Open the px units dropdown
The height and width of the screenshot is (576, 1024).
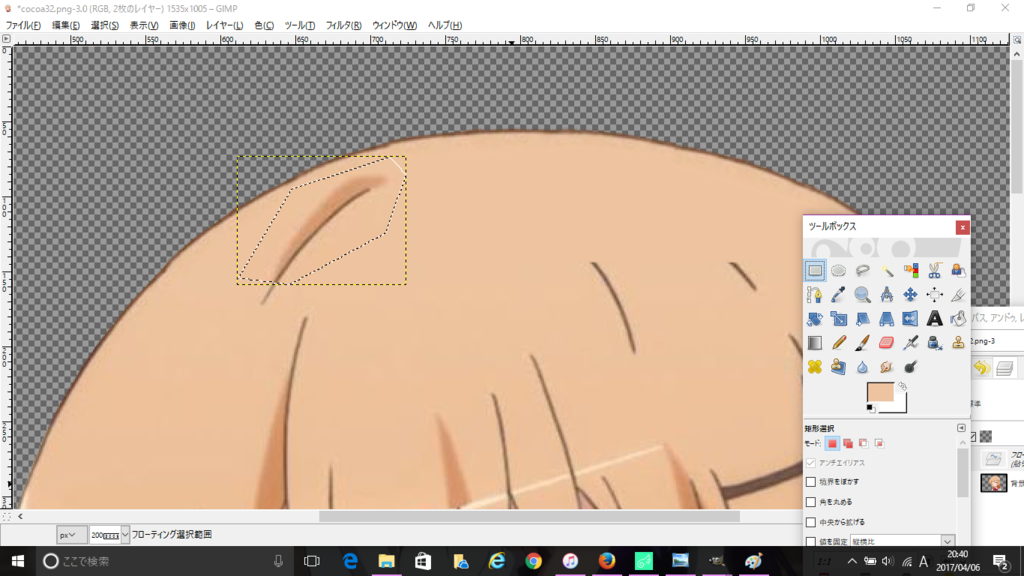(x=71, y=535)
